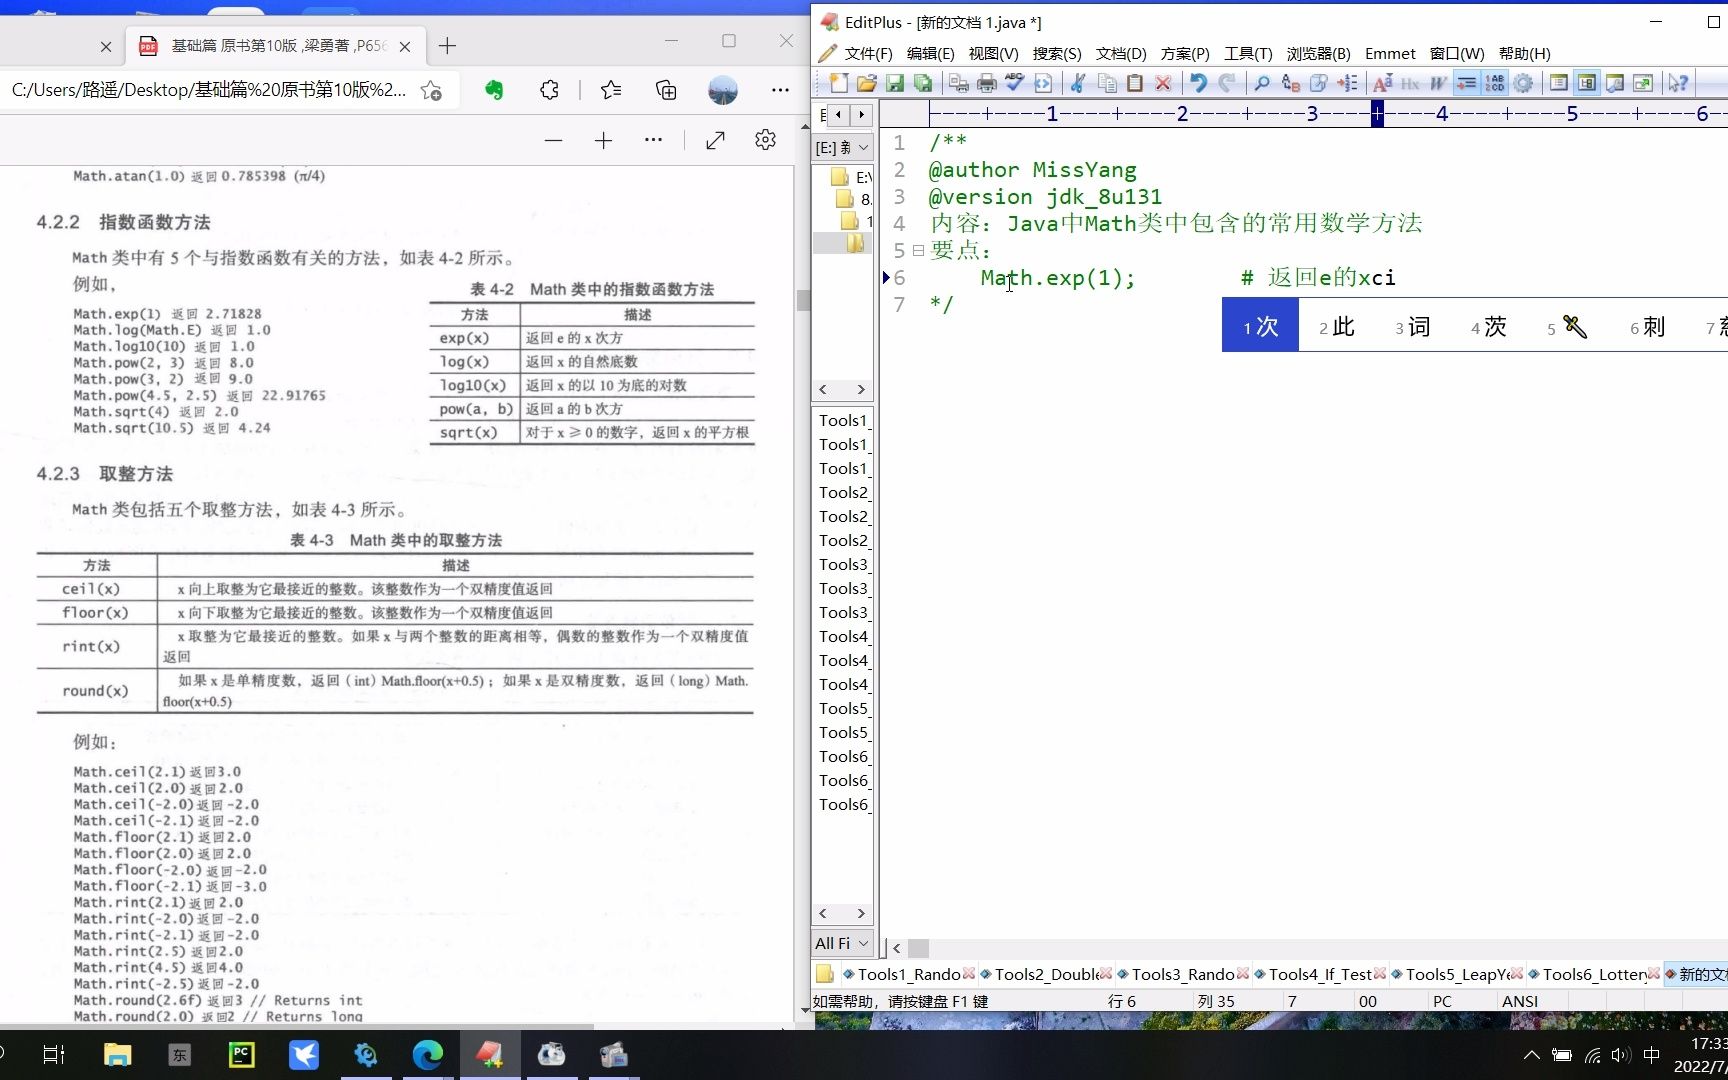Open the 文件(F) menu
The height and width of the screenshot is (1080, 1728).
tap(868, 54)
